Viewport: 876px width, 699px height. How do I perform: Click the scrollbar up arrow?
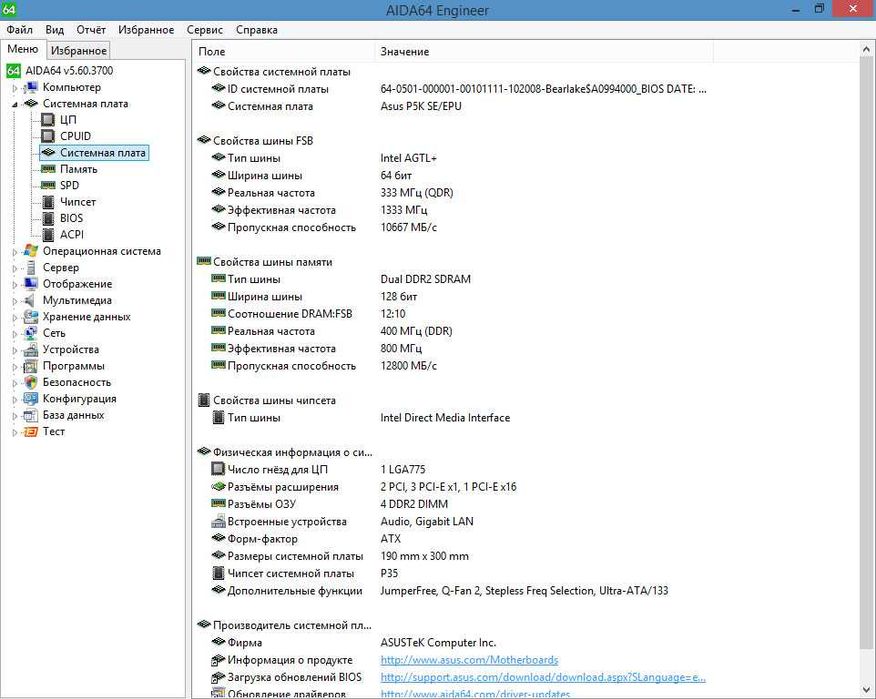coord(867,50)
